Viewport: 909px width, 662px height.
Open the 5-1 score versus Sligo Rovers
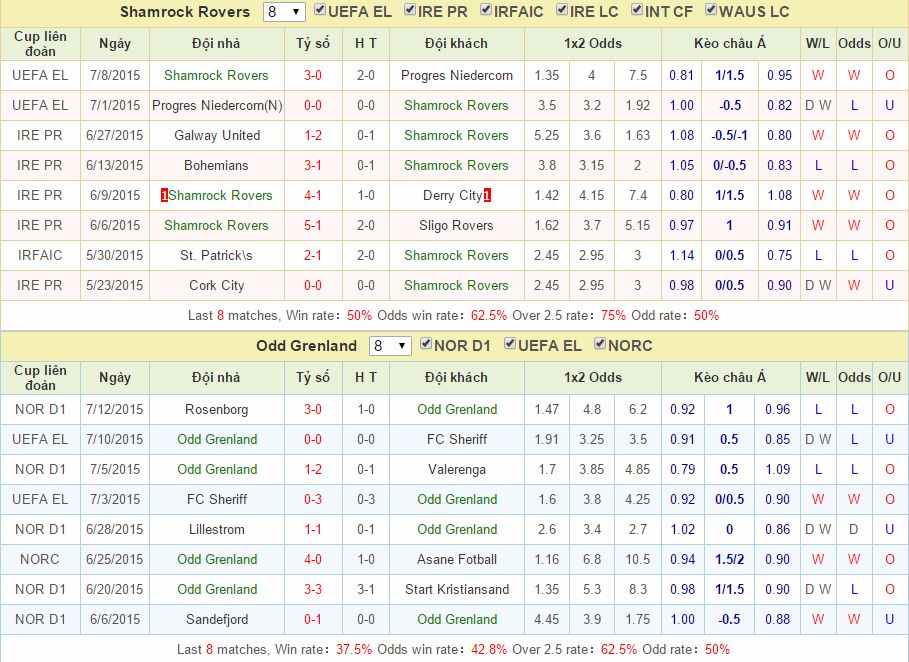tap(313, 225)
